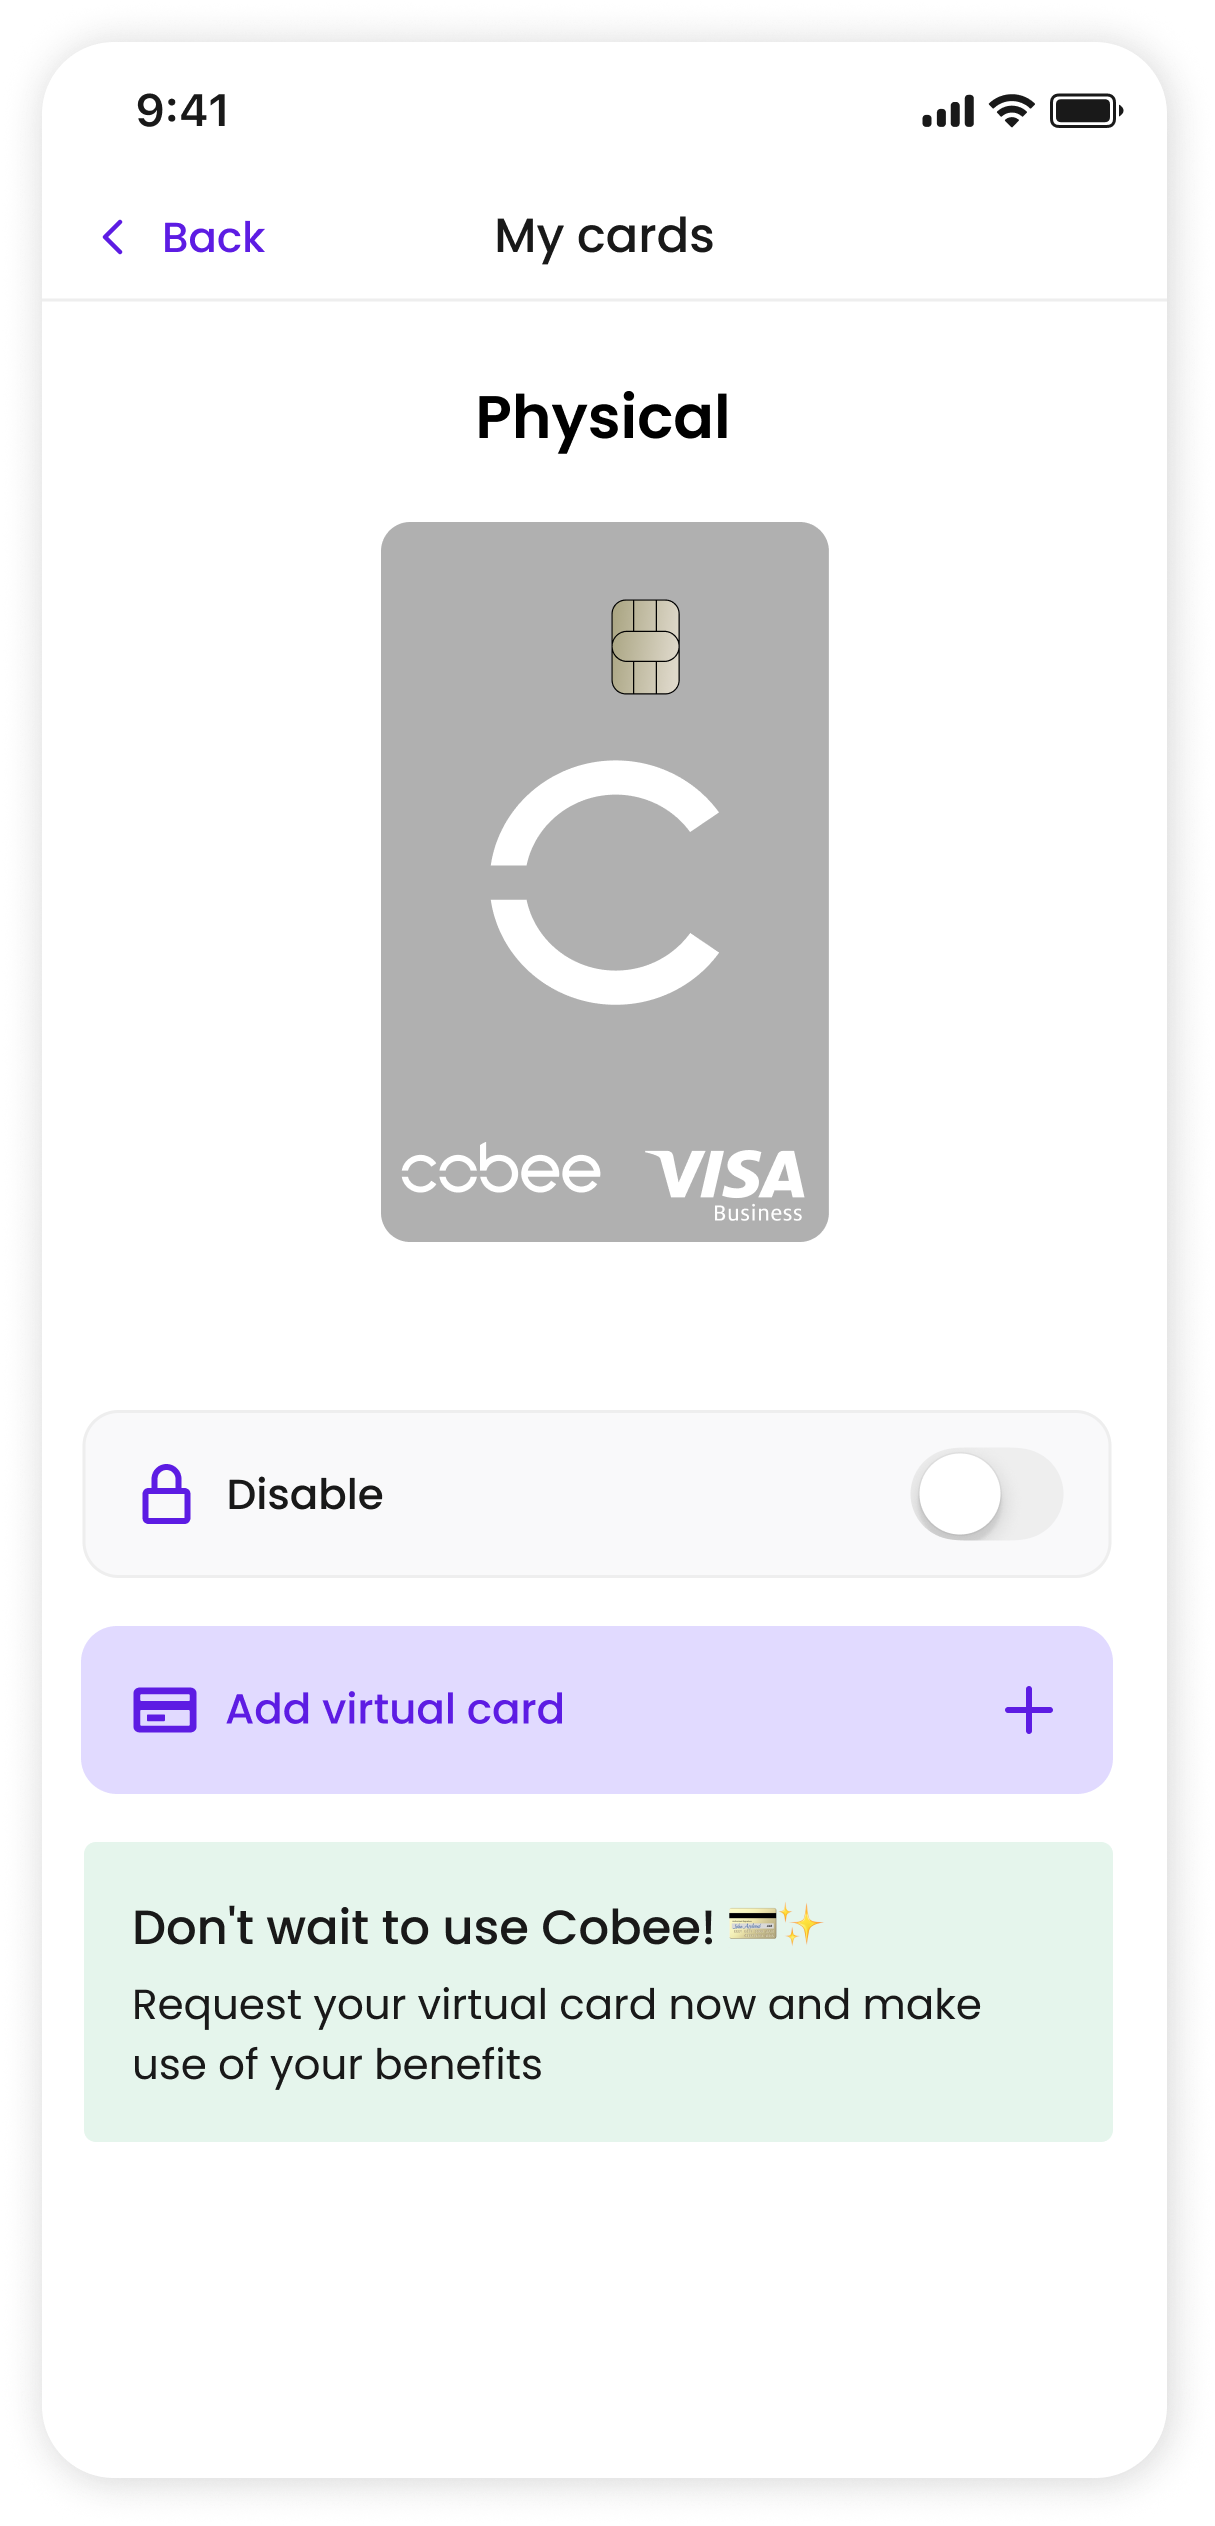Click the Wi-Fi status icon
Viewport: 1215px width, 2526px height.
pos(1012,110)
